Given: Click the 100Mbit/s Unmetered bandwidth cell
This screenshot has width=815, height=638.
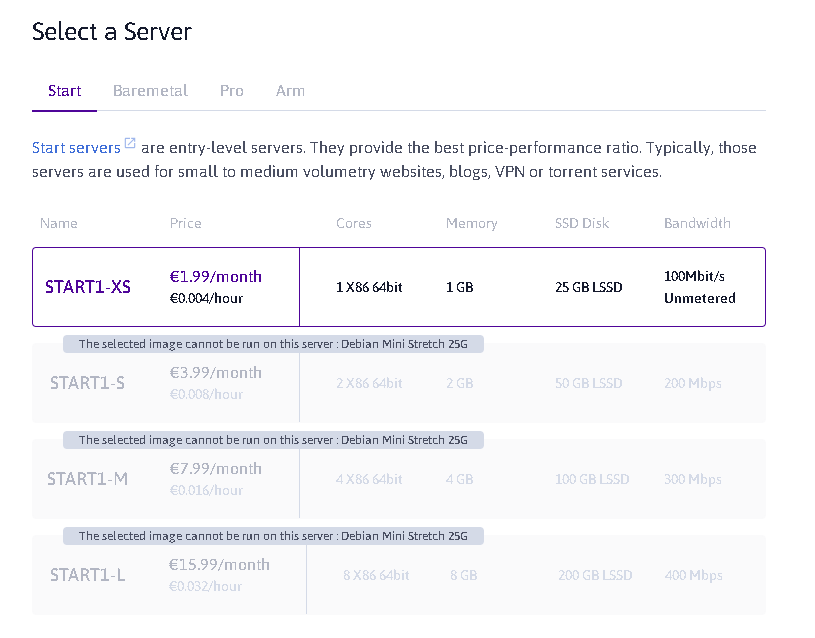Looking at the screenshot, I should pos(699,286).
